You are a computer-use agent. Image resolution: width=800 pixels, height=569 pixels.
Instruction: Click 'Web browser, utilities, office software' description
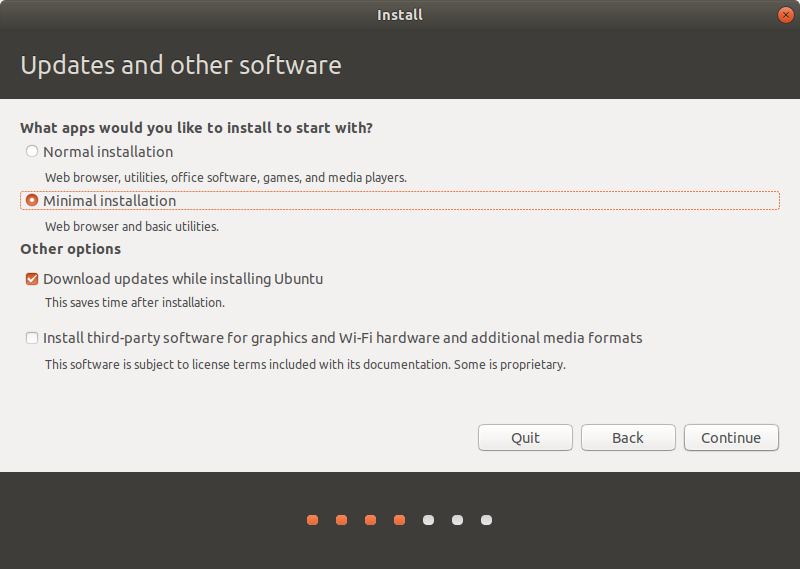point(226,178)
